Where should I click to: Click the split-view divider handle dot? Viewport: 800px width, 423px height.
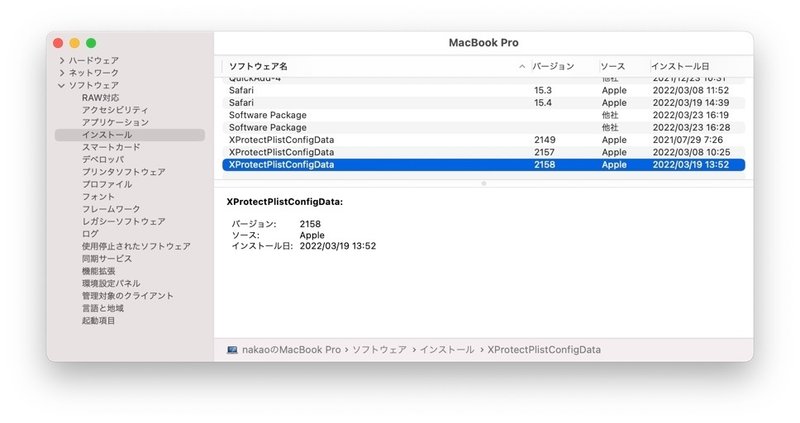484,183
